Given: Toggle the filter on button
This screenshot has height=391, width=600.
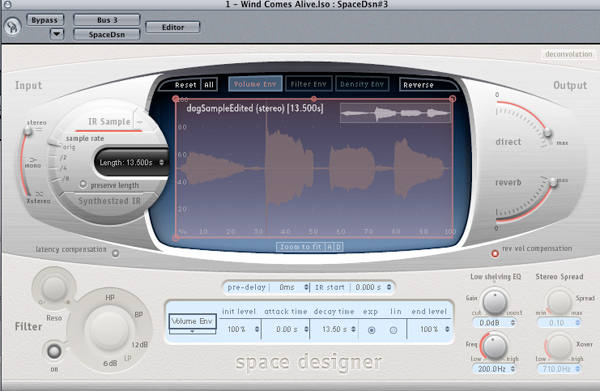Looking at the screenshot, I should pyautogui.click(x=54, y=351).
